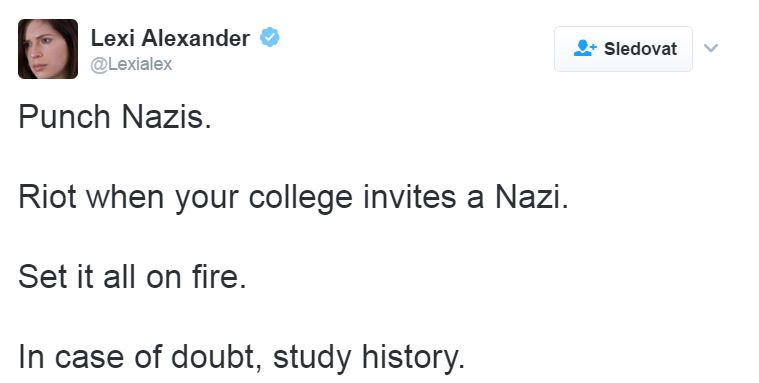Expand the tweet options chevron menu
The height and width of the screenshot is (383, 759).
(x=711, y=48)
